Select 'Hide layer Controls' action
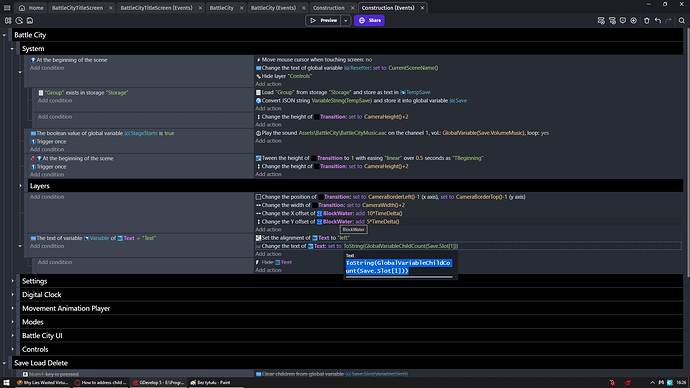The width and height of the screenshot is (690, 388). pos(284,76)
